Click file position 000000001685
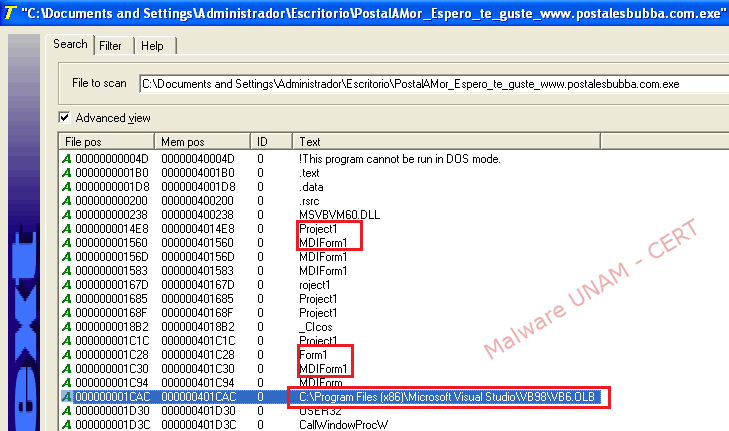 112,298
